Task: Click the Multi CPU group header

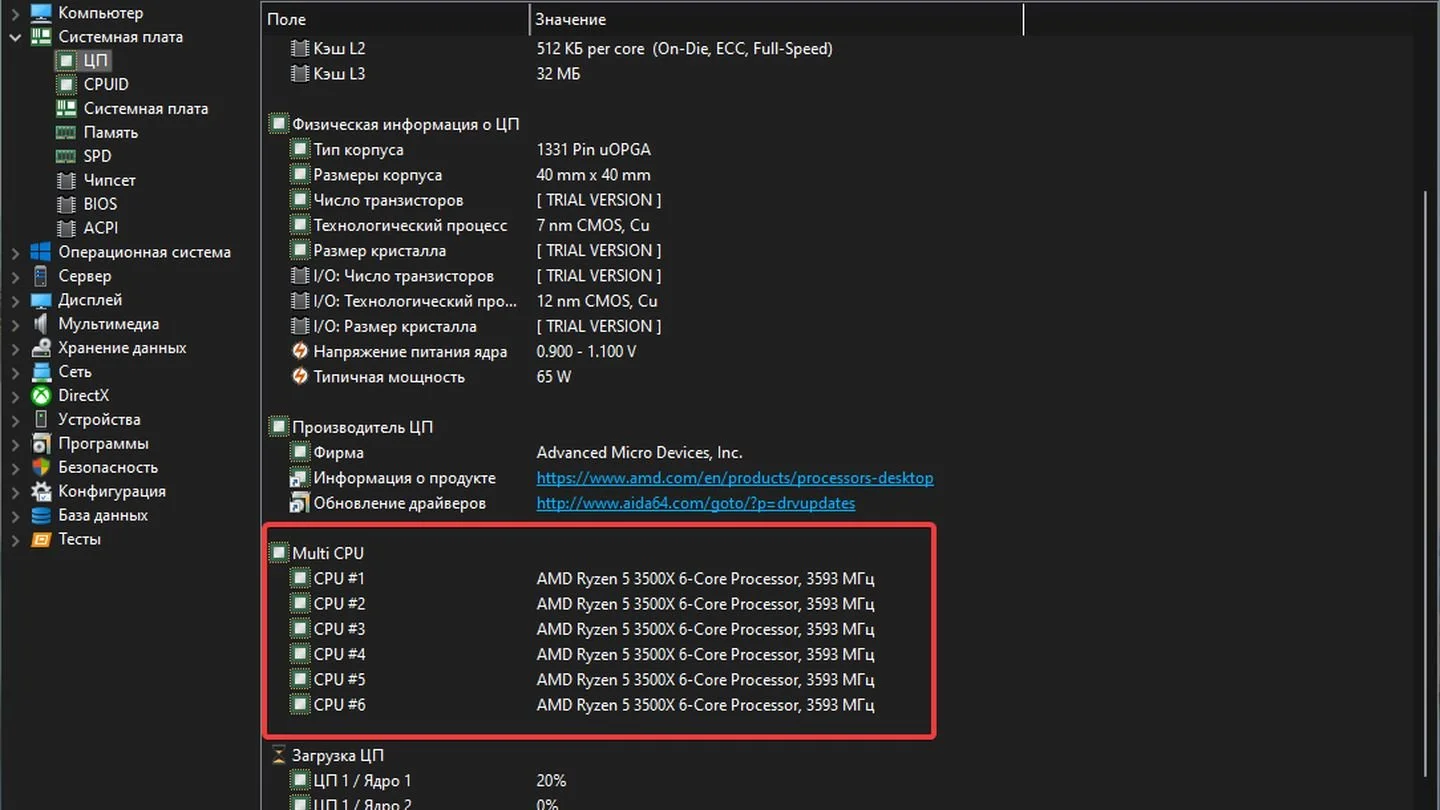Action: tap(317, 553)
